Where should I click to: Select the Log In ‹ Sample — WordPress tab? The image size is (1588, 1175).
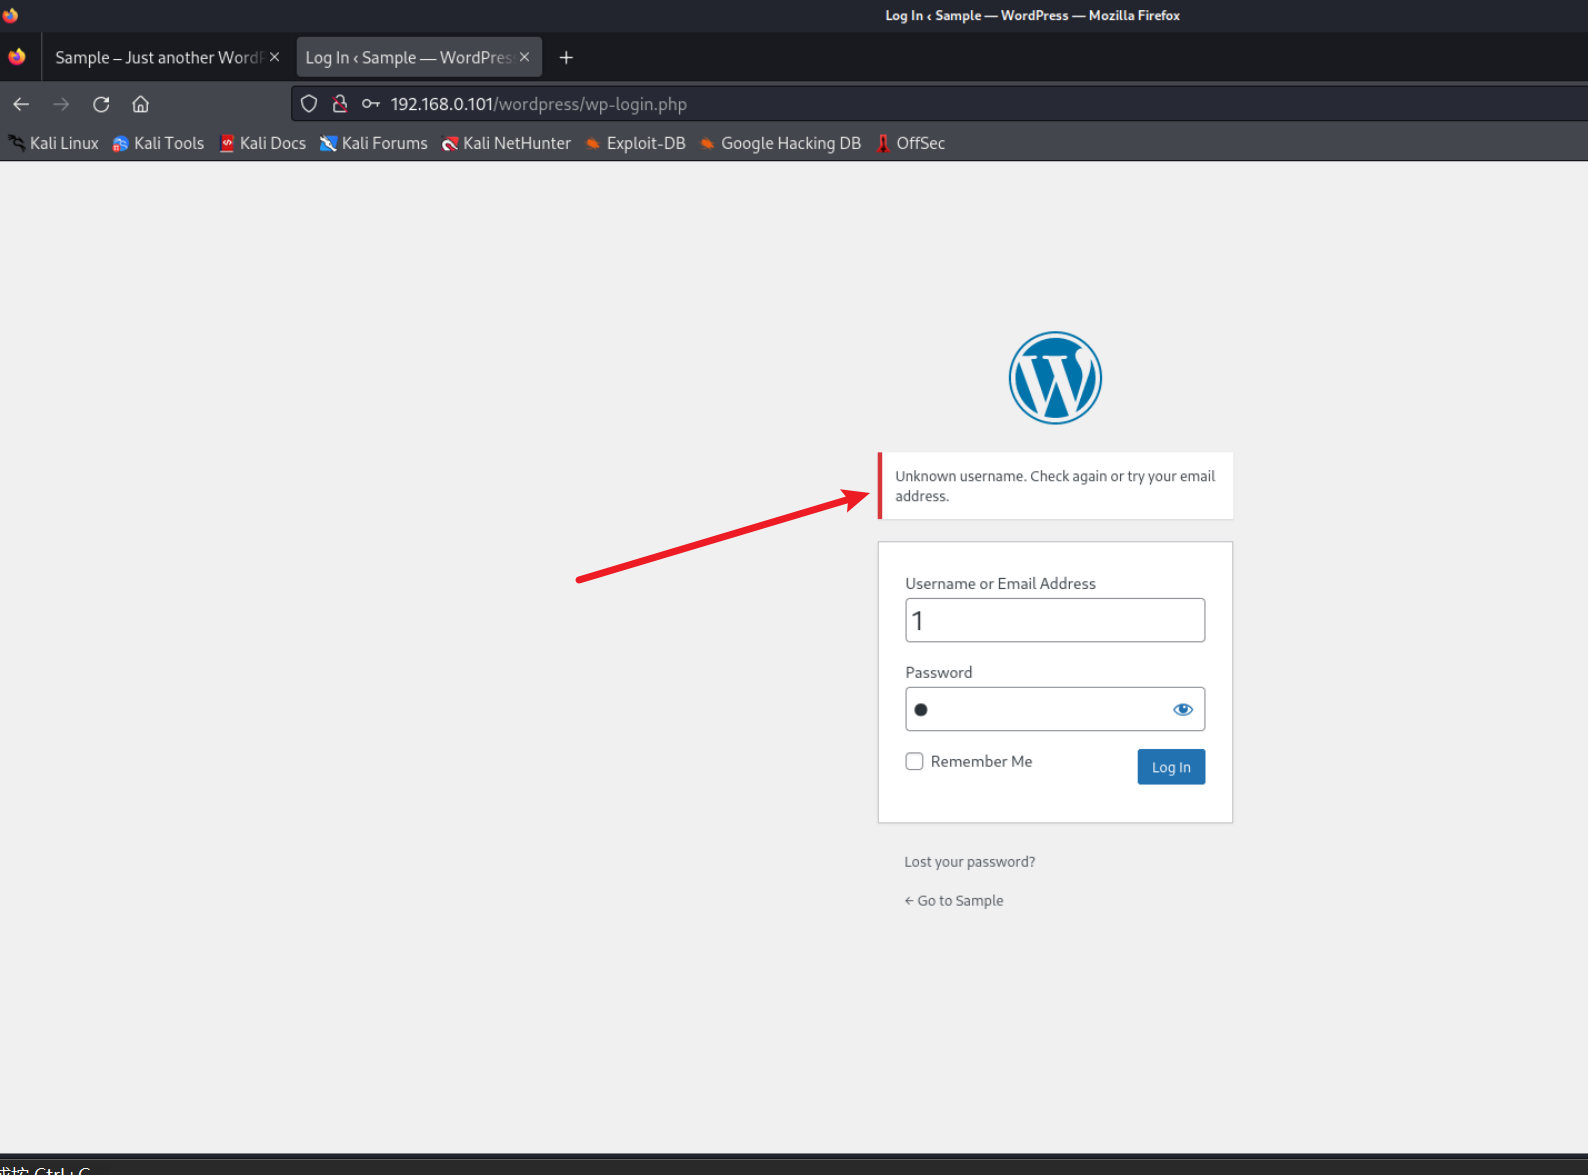(419, 57)
